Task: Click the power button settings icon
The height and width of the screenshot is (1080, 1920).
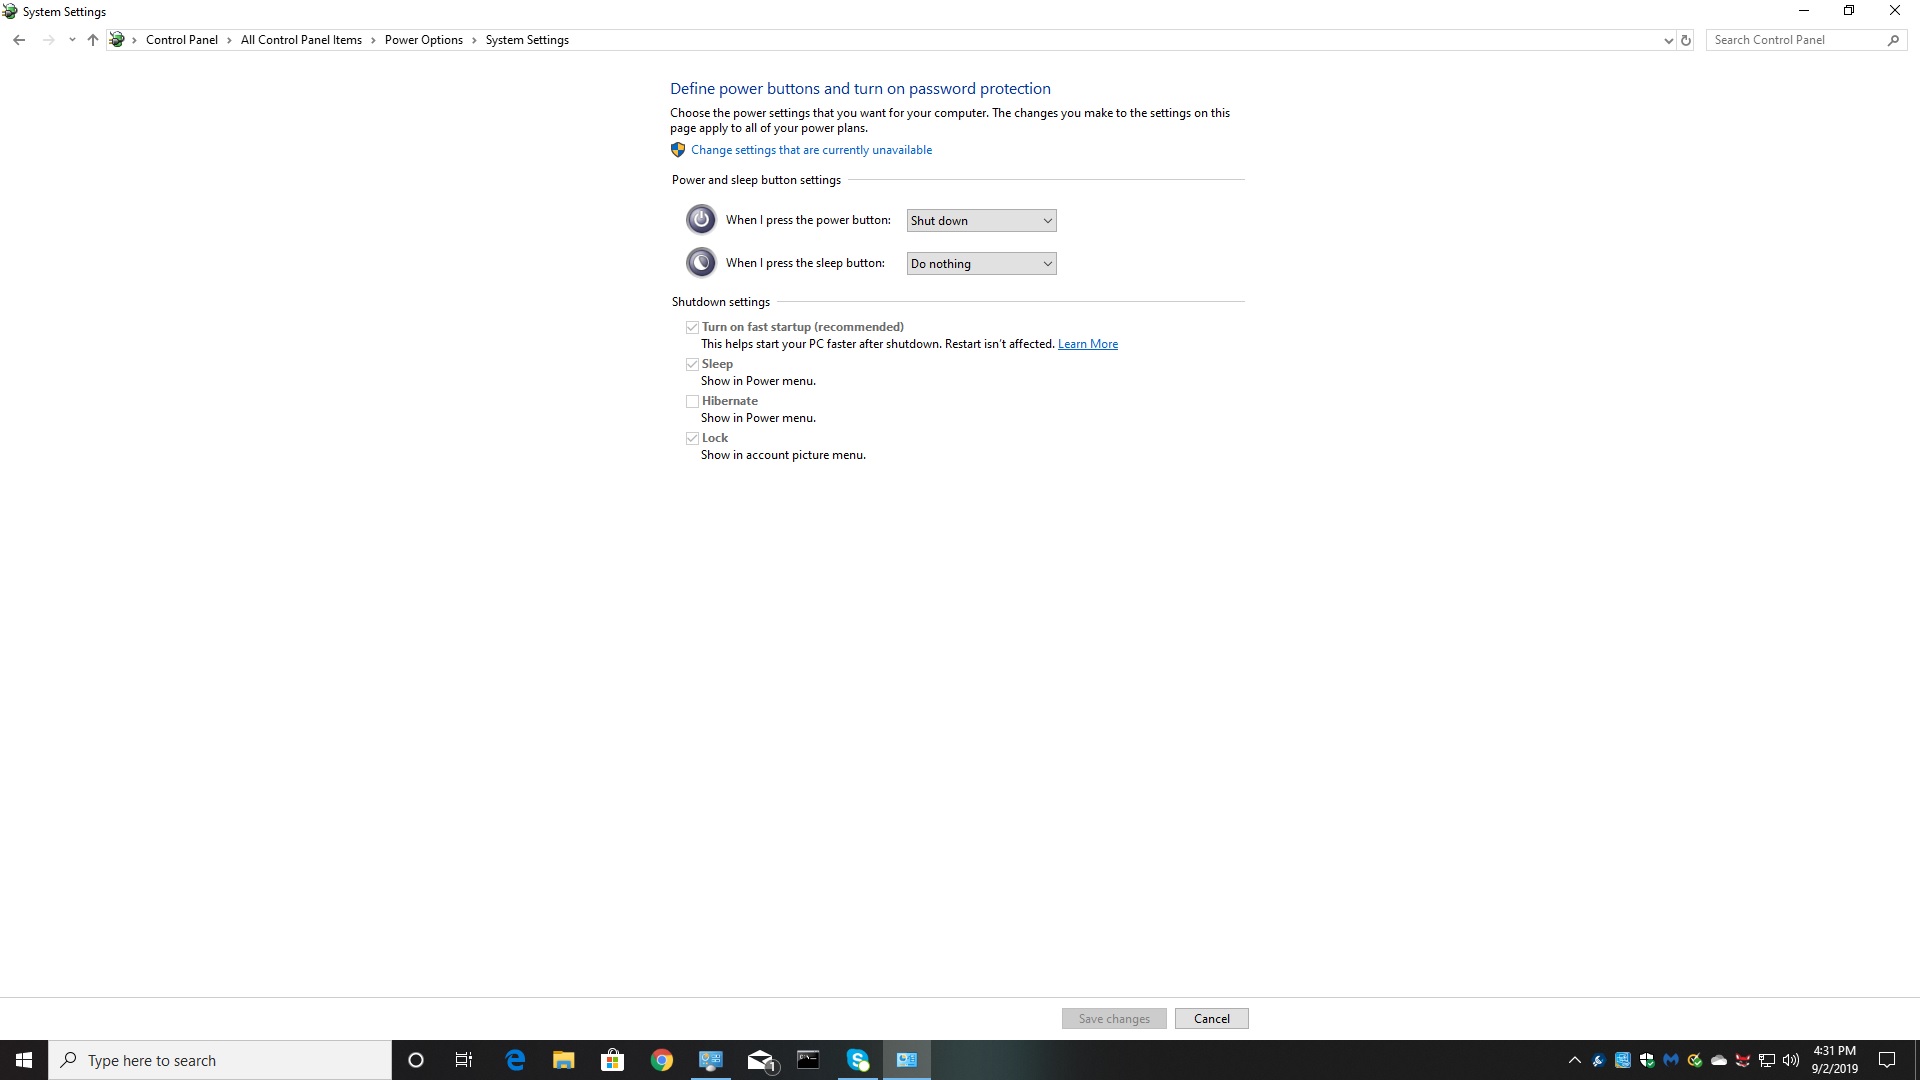Action: [700, 219]
